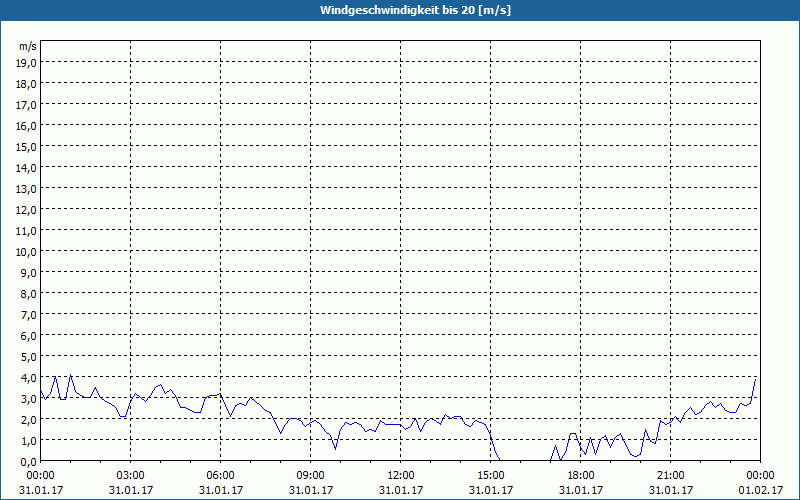This screenshot has width=800, height=500.
Task: Click the 1,0 y-axis label
Action: (x=28, y=440)
